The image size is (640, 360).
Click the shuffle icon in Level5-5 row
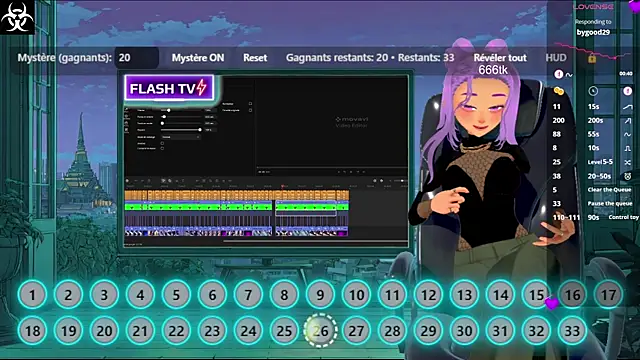[627, 162]
